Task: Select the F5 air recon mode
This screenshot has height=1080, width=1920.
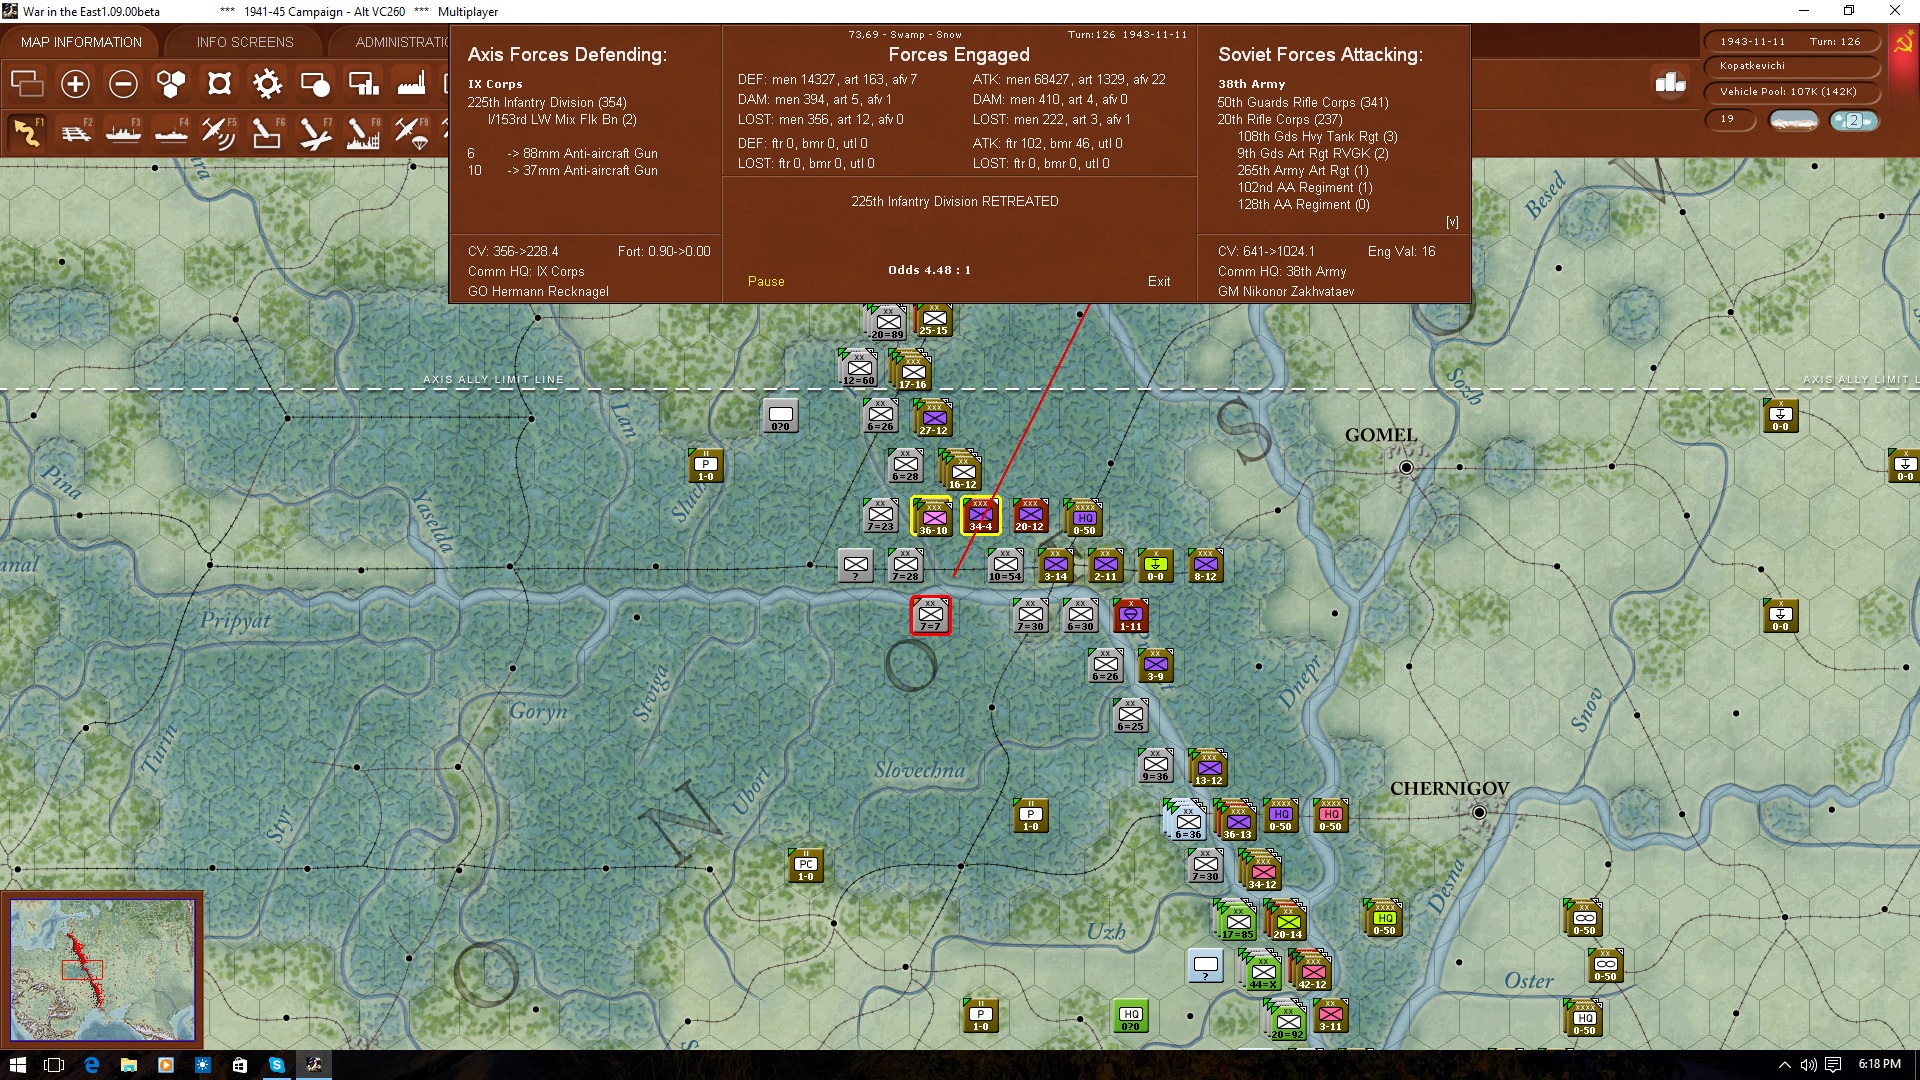Action: [218, 132]
